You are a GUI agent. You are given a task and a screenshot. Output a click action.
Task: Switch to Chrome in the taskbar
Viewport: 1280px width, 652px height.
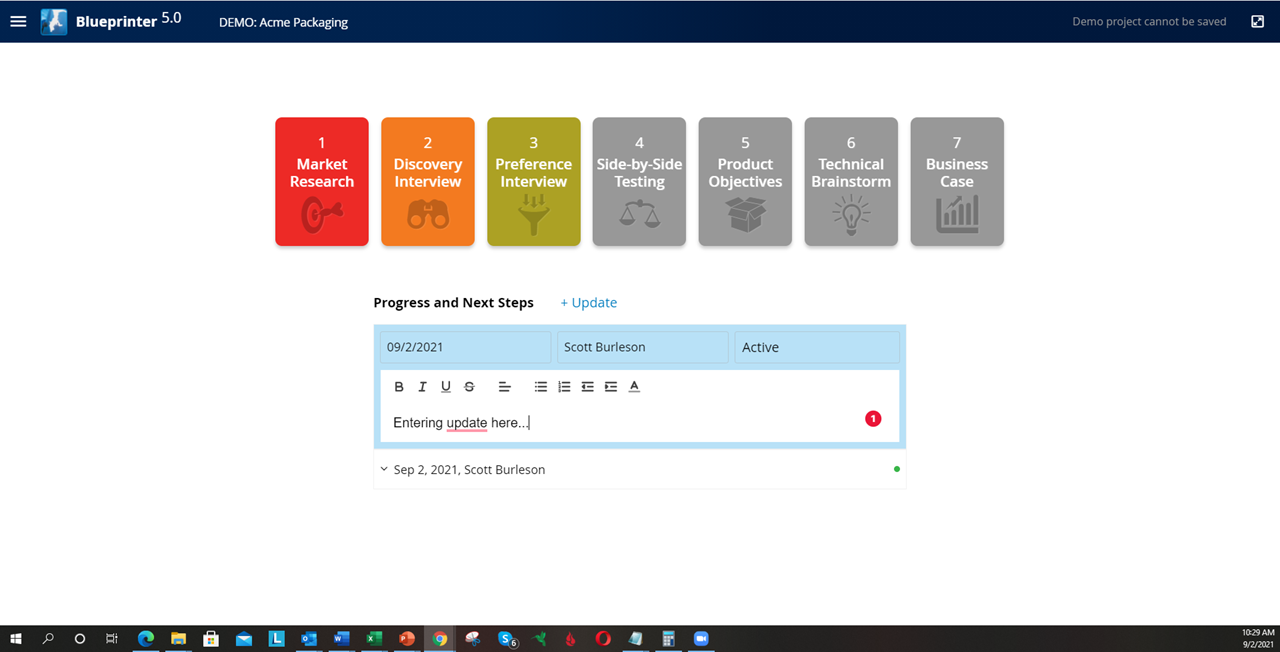[x=439, y=638]
